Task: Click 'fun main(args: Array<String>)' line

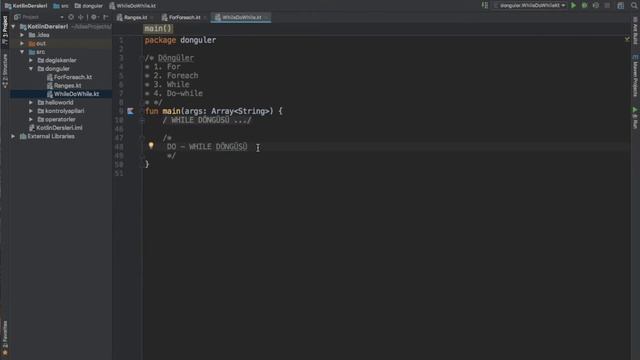Action: [x=213, y=111]
